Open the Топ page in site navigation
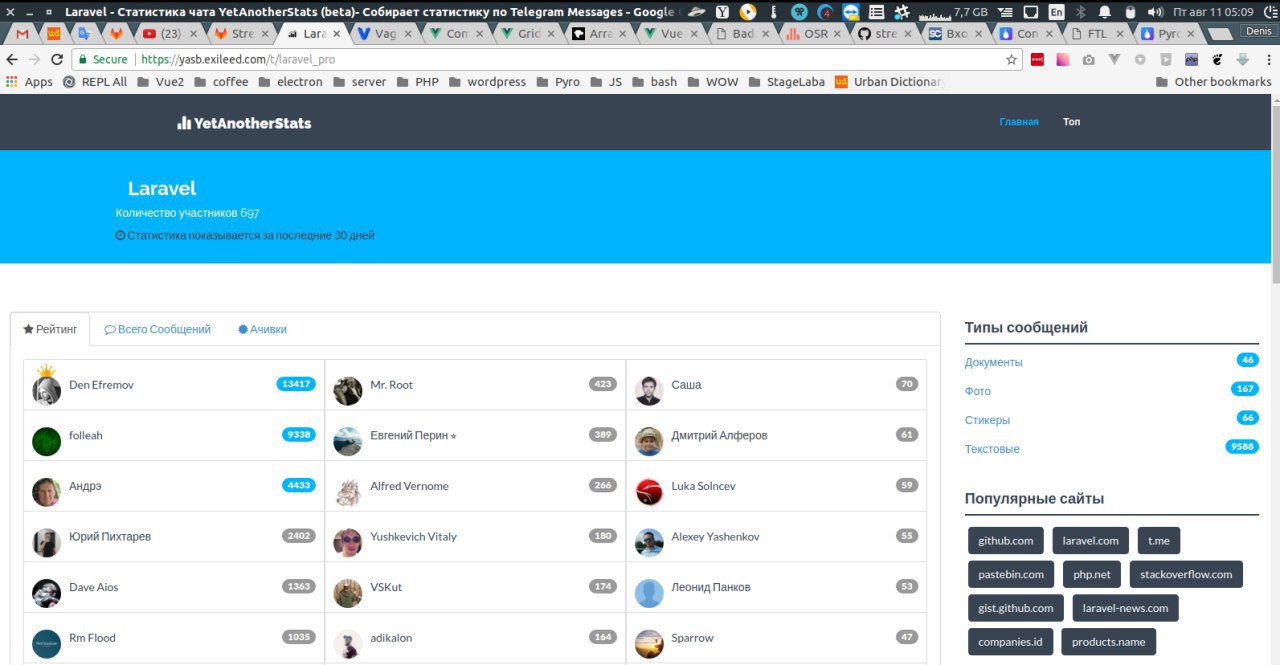The height and width of the screenshot is (665, 1280). tap(1072, 122)
